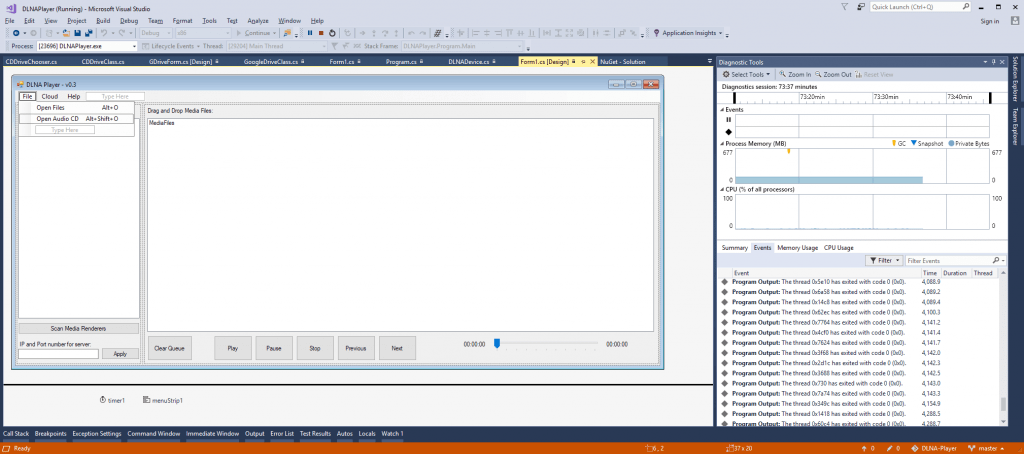Click the IP and Port number field
The width and height of the screenshot is (1024, 454).
(x=58, y=354)
